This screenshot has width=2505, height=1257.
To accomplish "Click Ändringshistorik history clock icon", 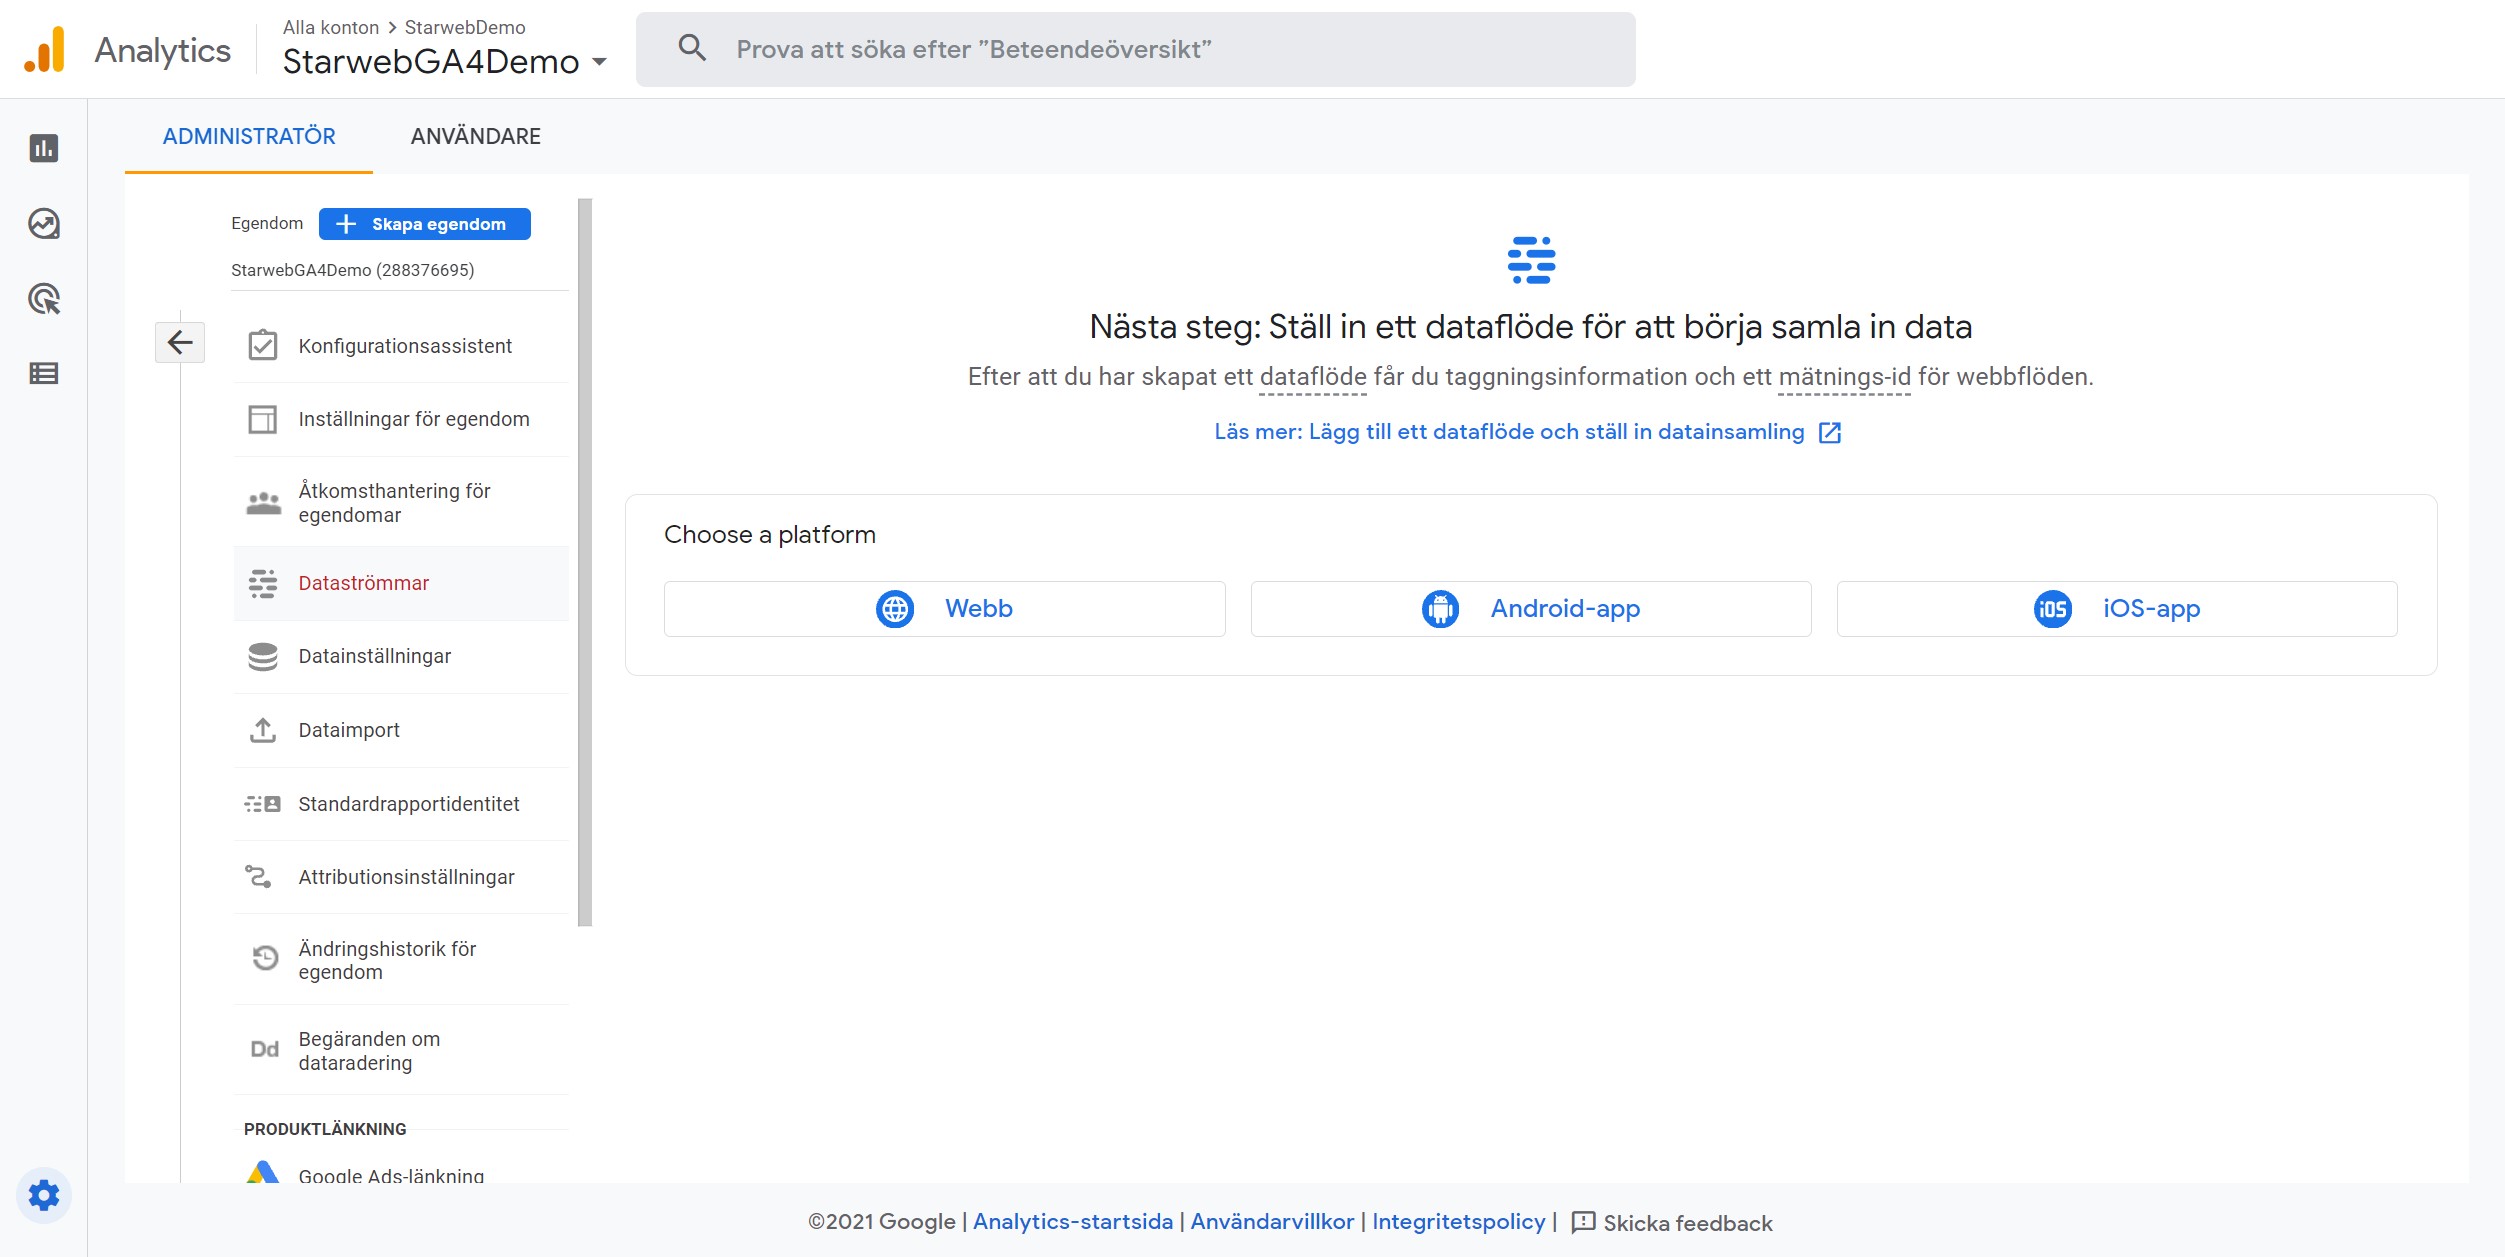I will click(265, 958).
